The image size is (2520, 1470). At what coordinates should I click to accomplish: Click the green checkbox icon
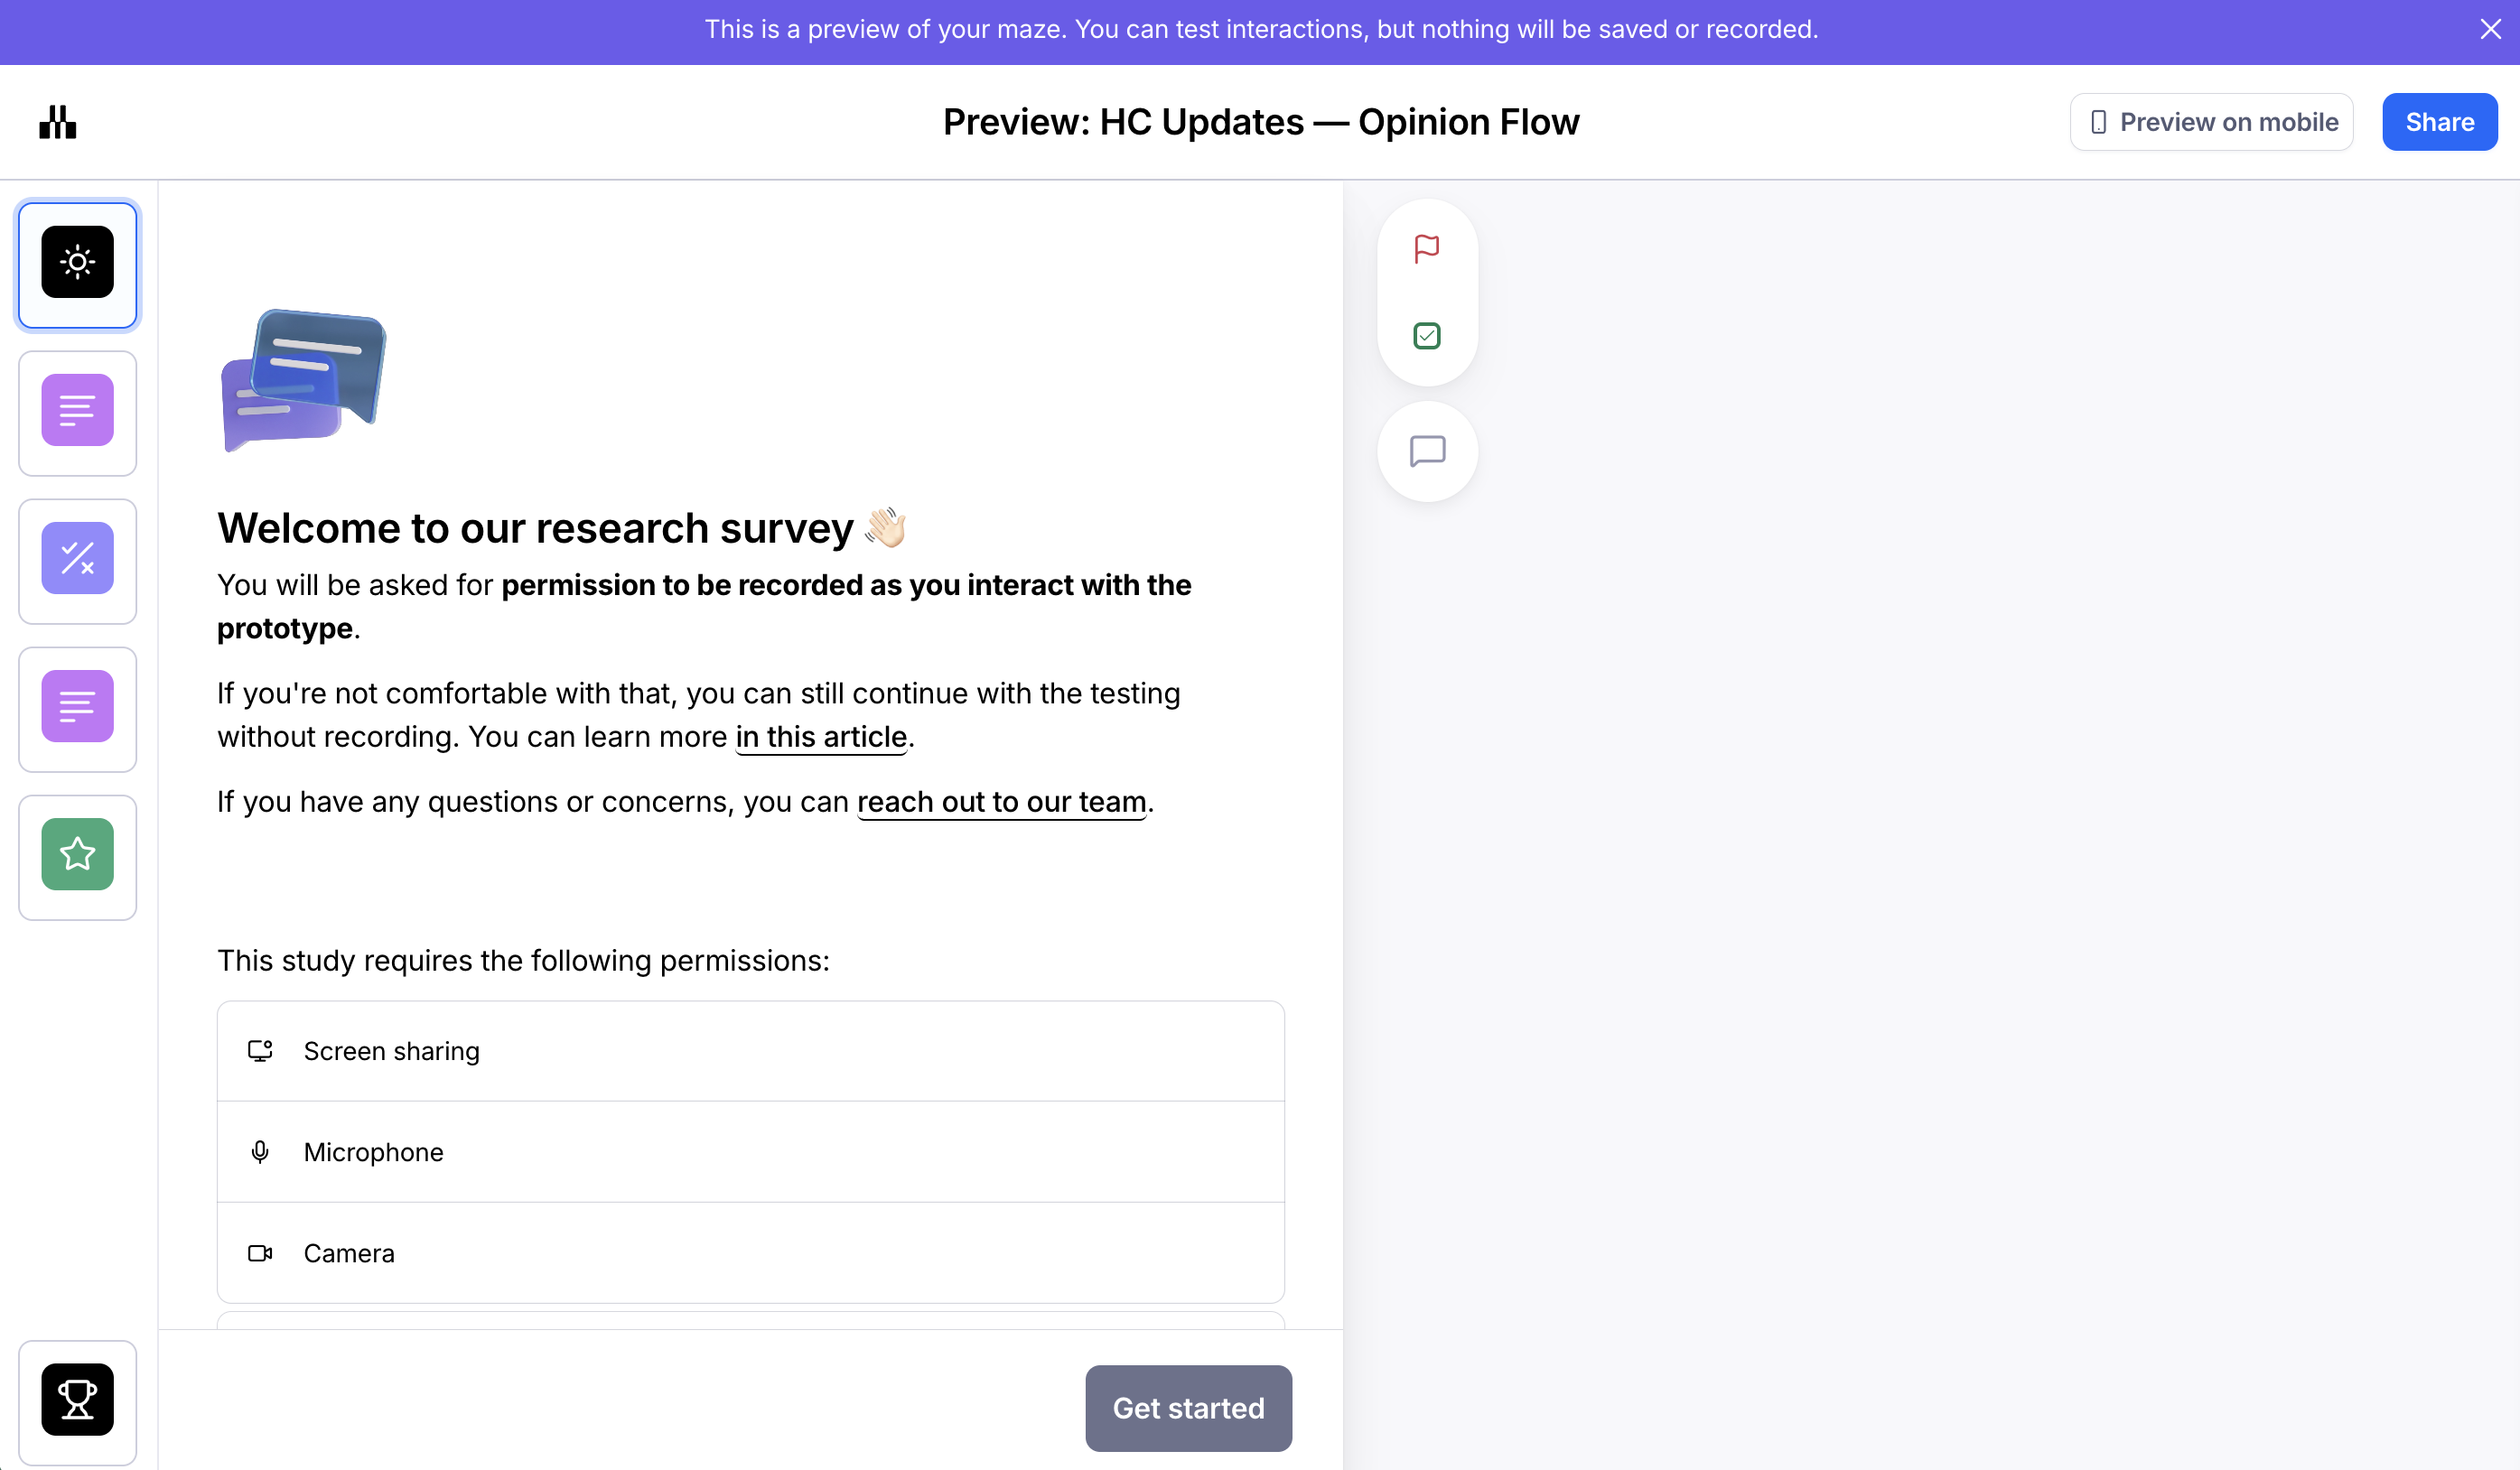(x=1427, y=336)
